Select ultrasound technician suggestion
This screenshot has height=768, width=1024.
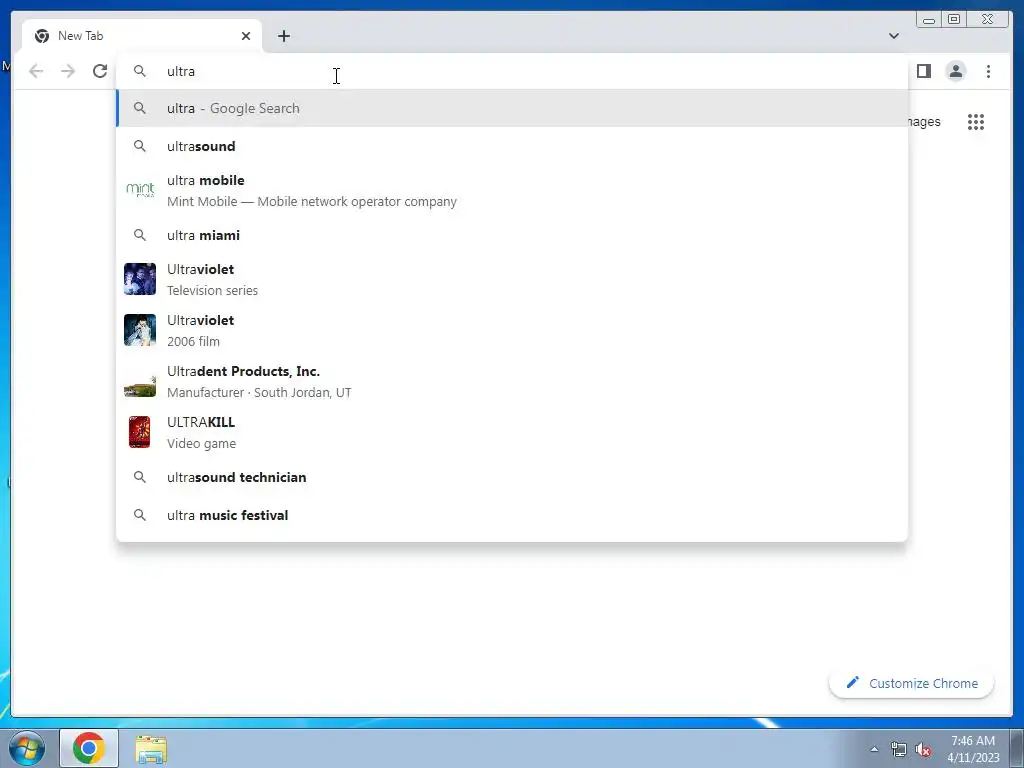(512, 477)
